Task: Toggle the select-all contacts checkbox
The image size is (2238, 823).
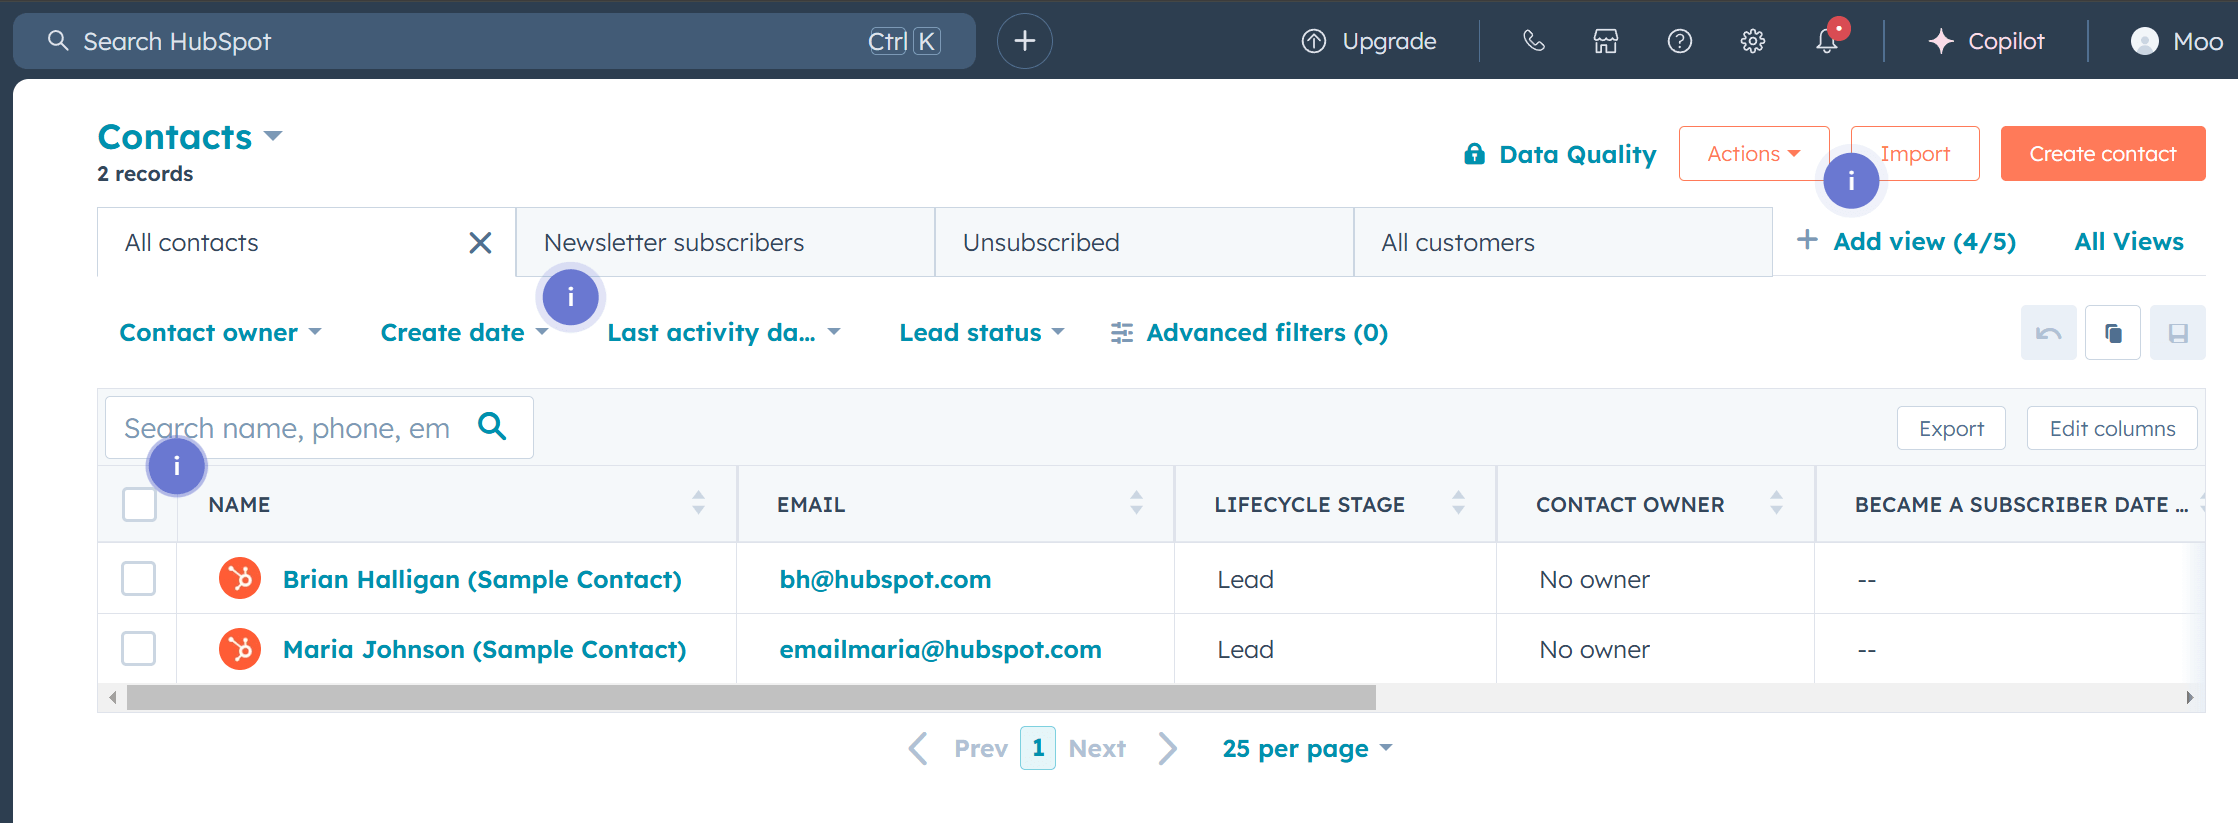Action: click(x=139, y=504)
